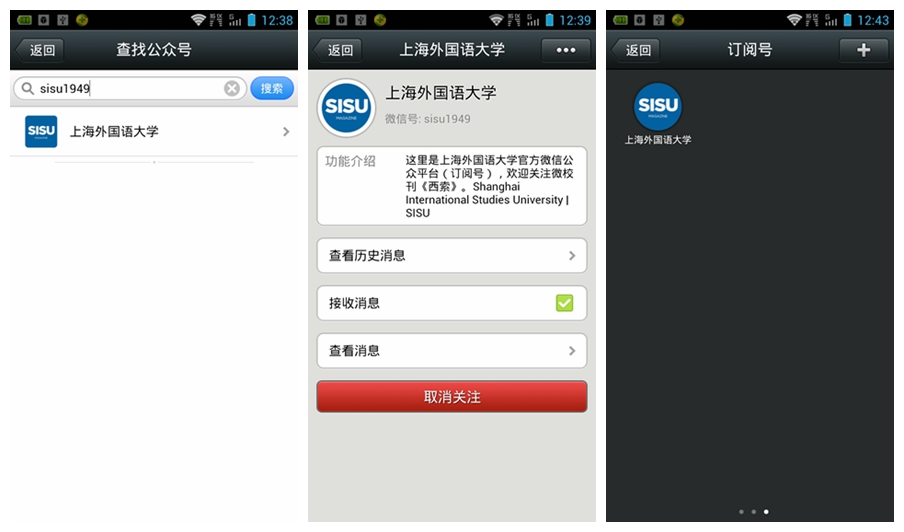The width and height of the screenshot is (904, 532).
Task: Tap the round SISU profile avatar
Action: (346, 107)
